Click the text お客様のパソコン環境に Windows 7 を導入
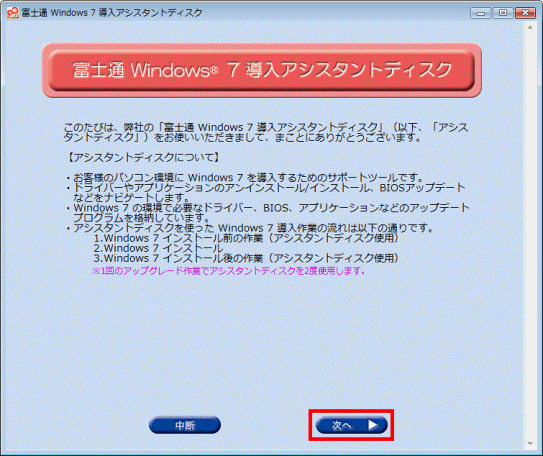 (244, 178)
